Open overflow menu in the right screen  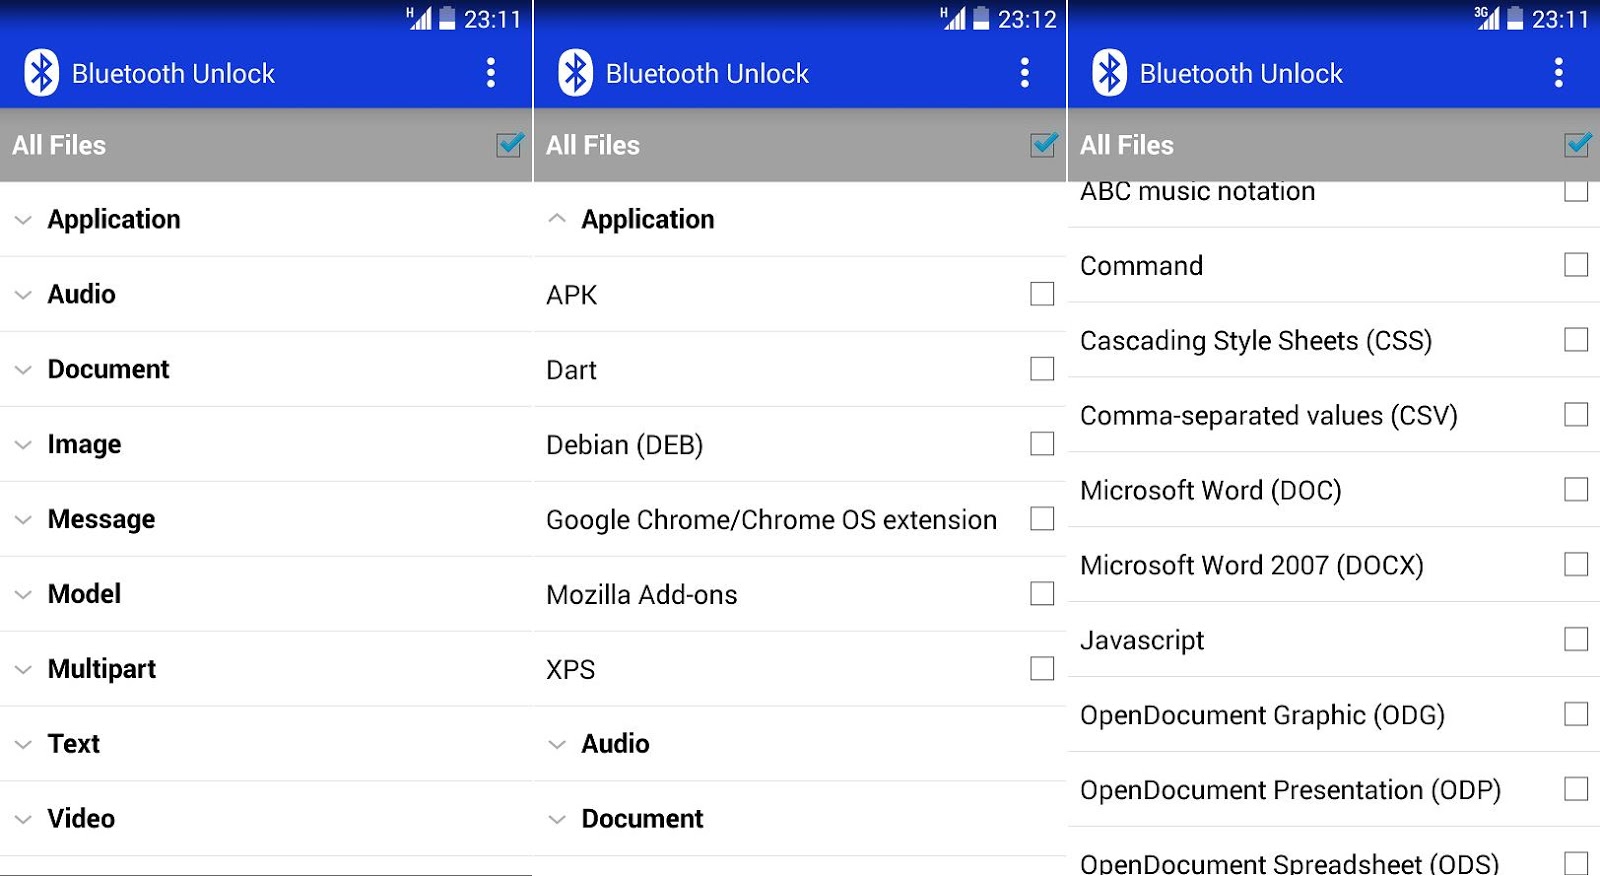[x=1559, y=73]
